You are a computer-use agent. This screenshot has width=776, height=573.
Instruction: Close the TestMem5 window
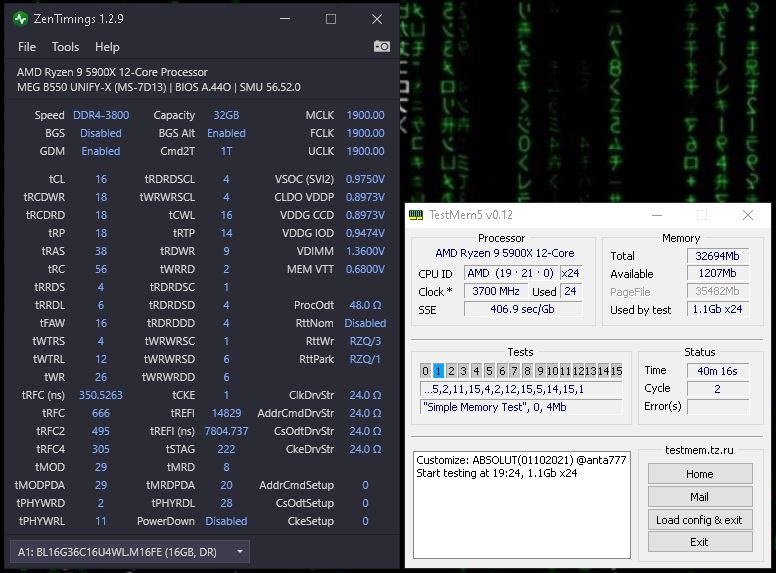pos(748,215)
